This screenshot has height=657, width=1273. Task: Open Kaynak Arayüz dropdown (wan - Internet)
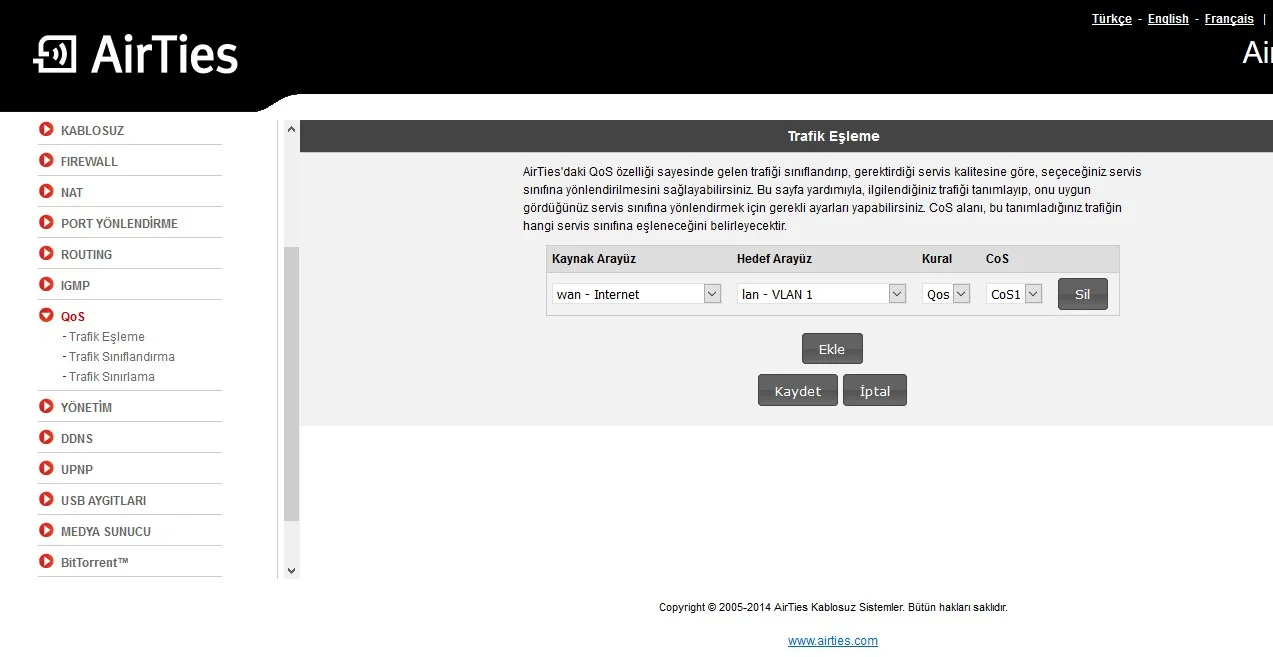click(637, 294)
